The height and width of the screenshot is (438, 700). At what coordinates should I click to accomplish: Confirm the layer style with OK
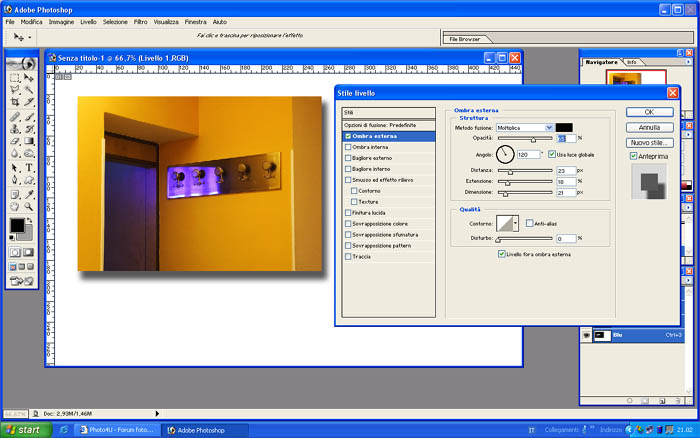pyautogui.click(x=650, y=112)
